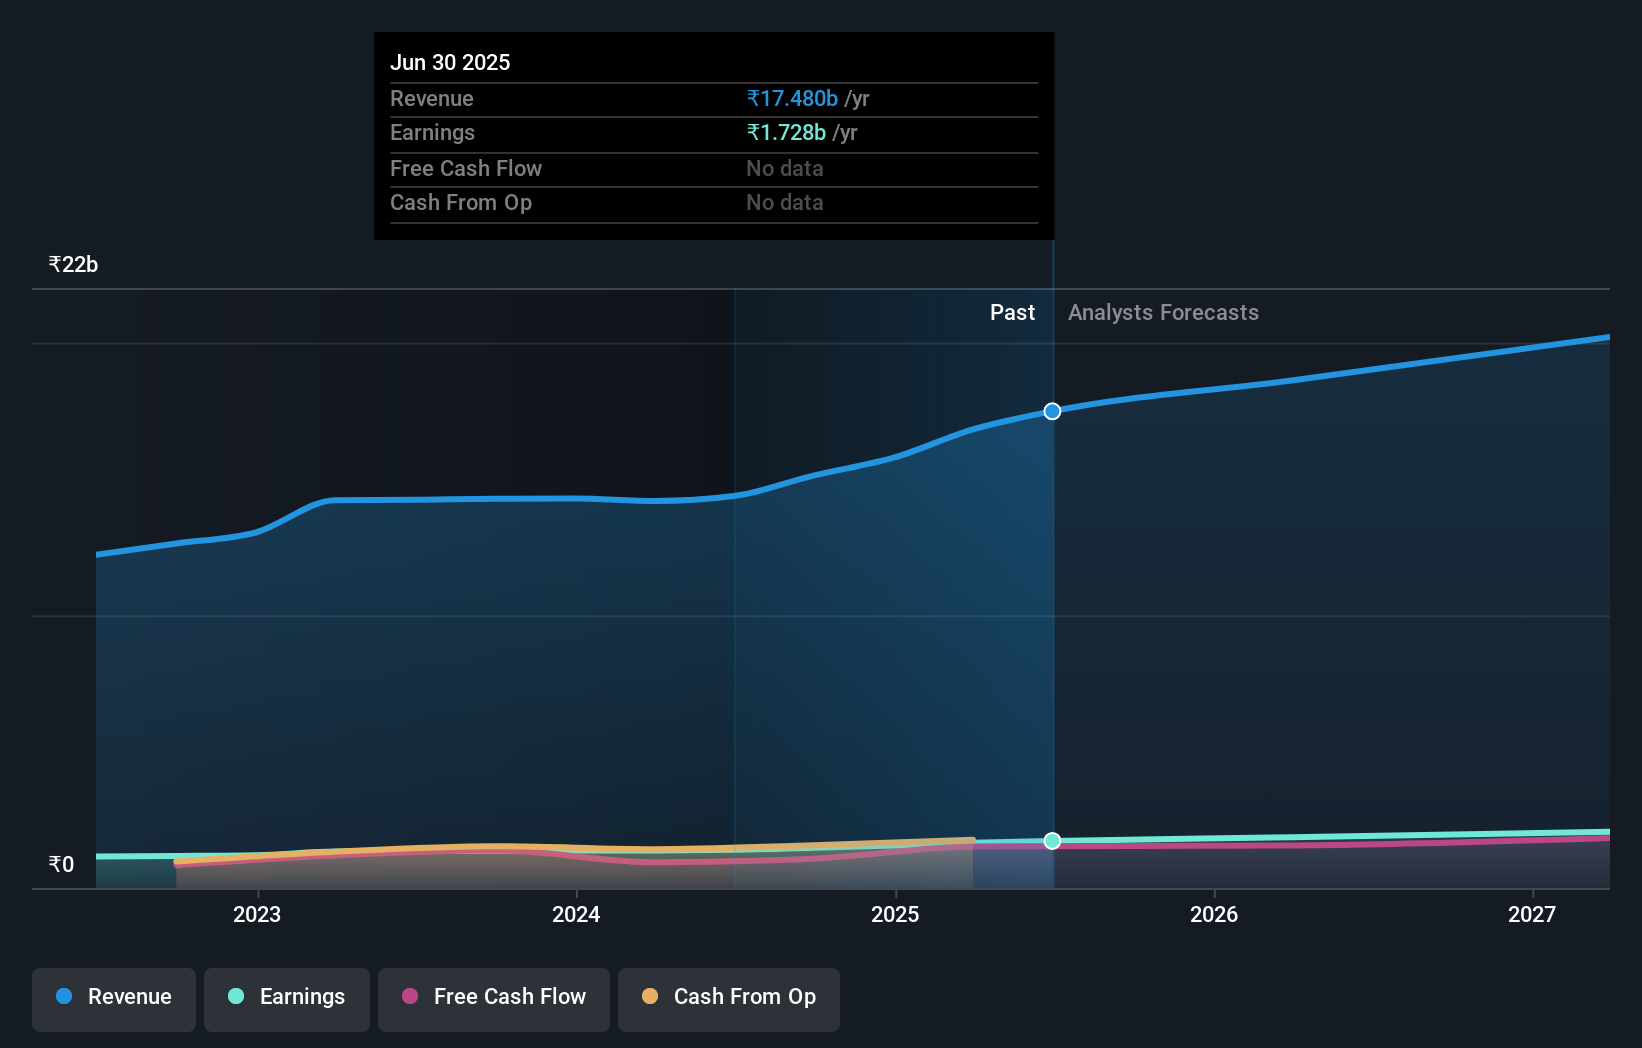Click No data beside Cash From Op
This screenshot has height=1048, width=1642.
tap(785, 202)
